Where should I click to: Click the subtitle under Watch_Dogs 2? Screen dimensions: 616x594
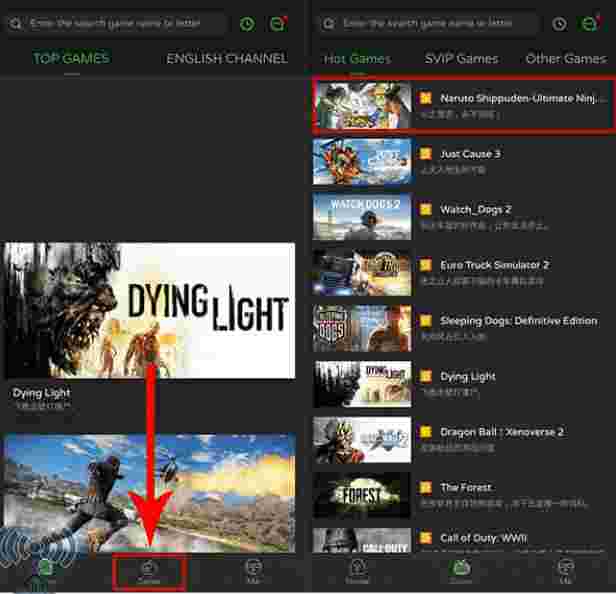(x=484, y=226)
